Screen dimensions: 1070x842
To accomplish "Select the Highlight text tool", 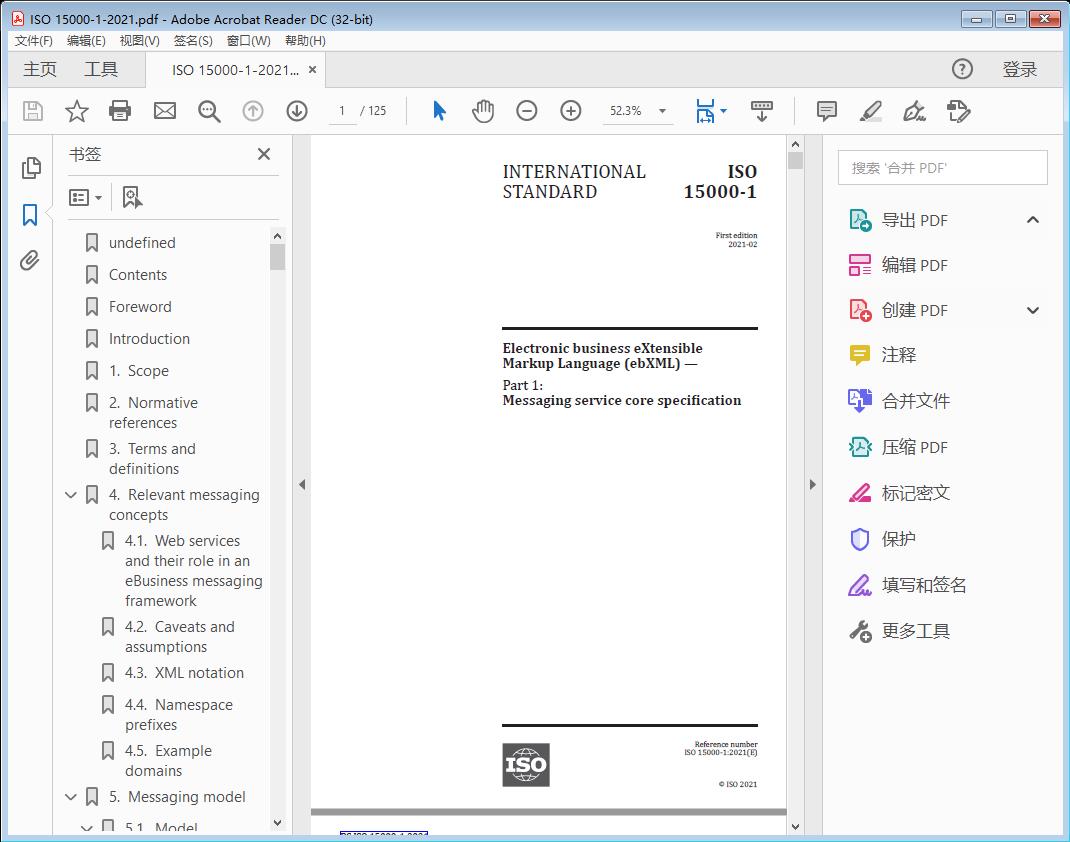I will [x=870, y=111].
